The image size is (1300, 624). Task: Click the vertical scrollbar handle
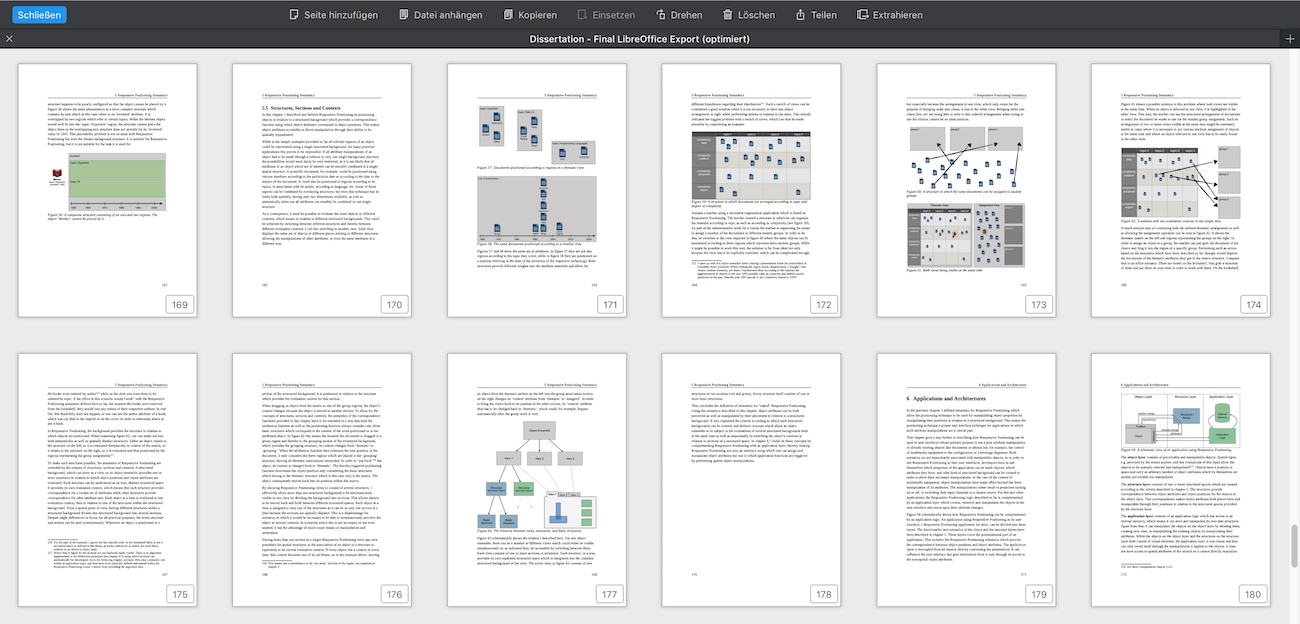[1294, 547]
